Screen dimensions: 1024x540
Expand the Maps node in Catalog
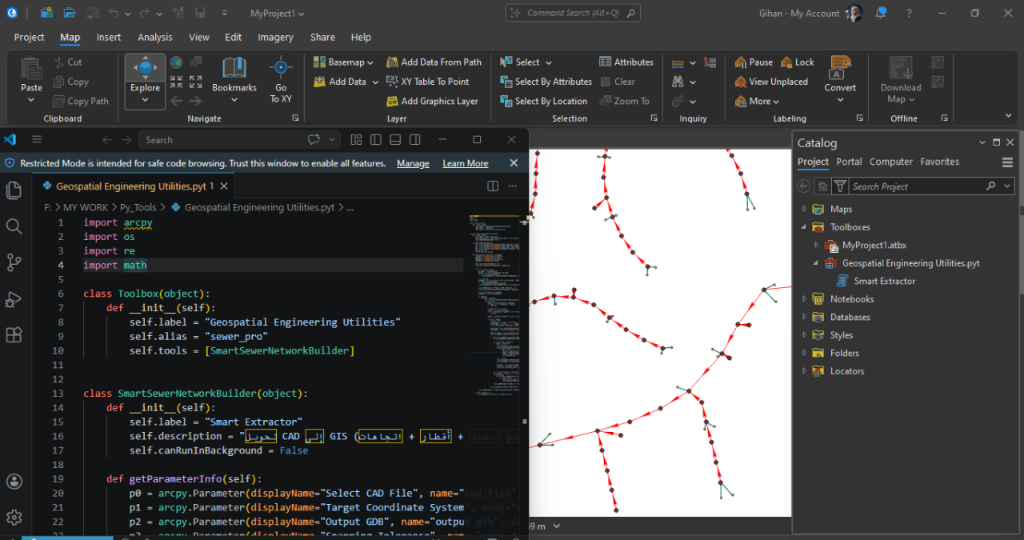[804, 209]
